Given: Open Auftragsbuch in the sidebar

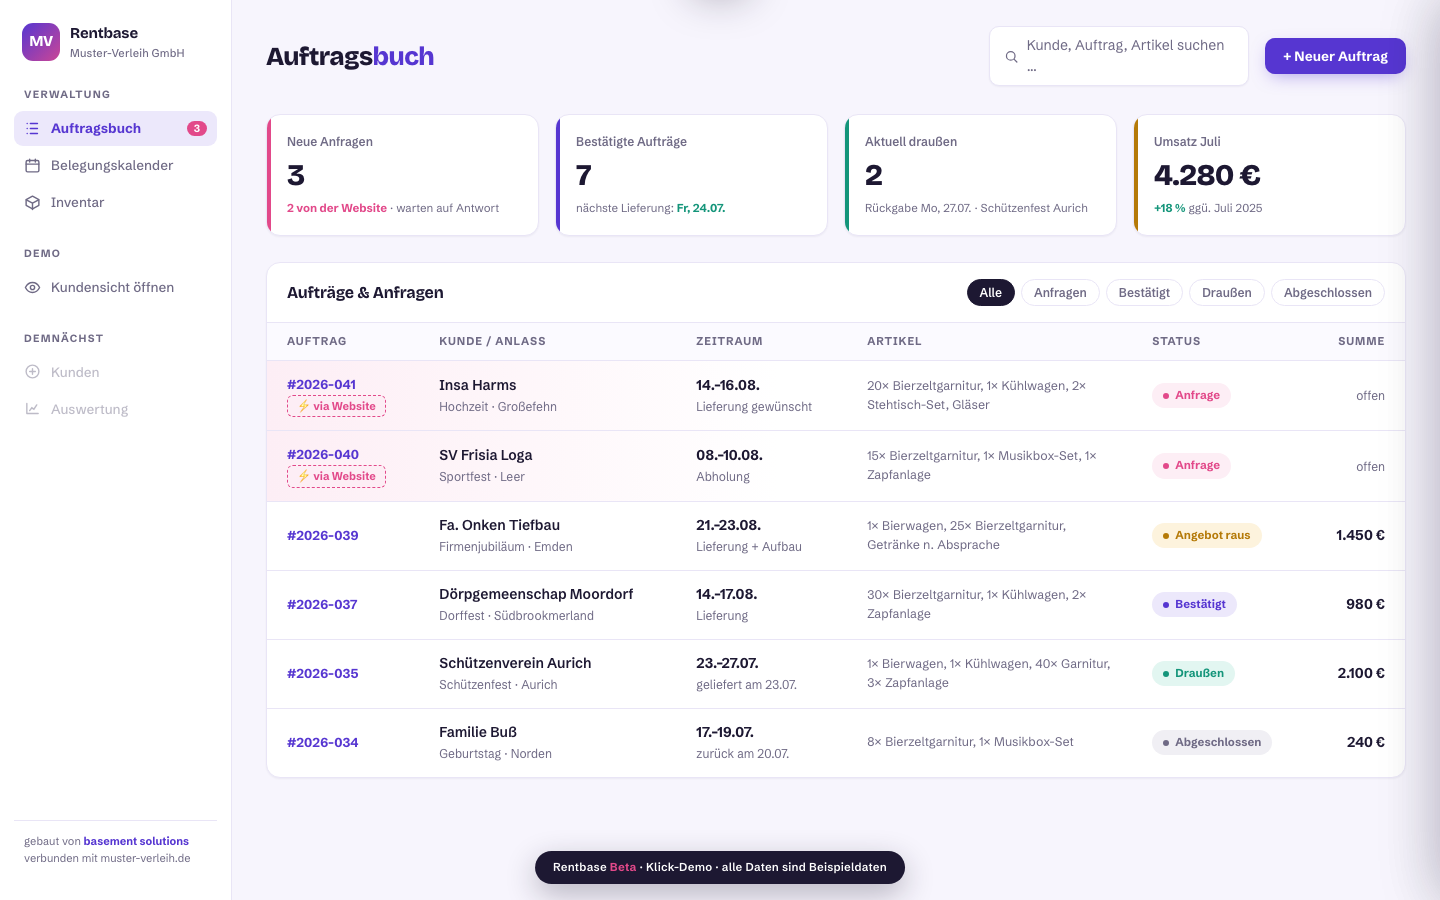Looking at the screenshot, I should click(115, 128).
